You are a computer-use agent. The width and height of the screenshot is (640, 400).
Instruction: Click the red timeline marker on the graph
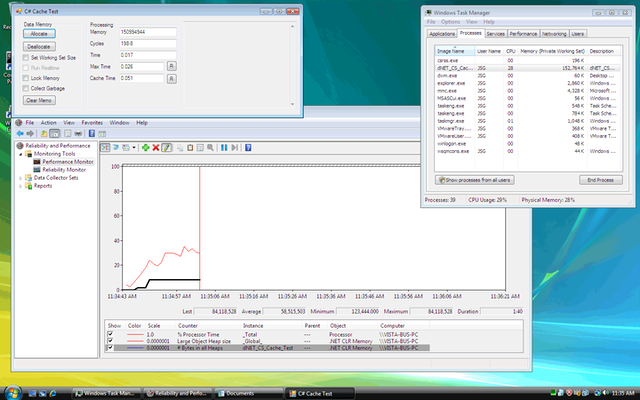[x=200, y=228]
